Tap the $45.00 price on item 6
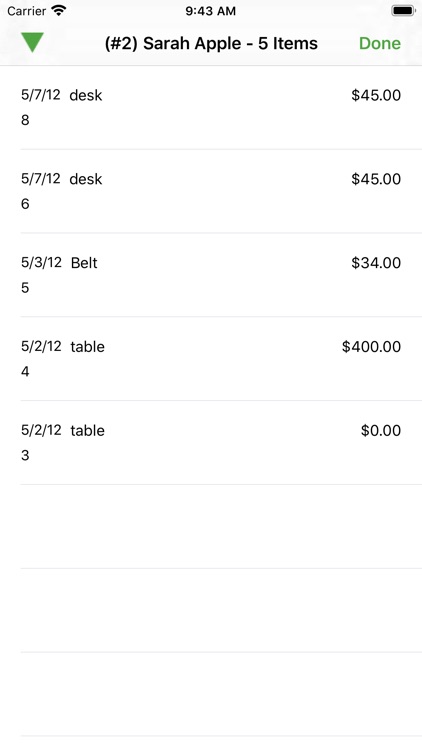Screen dimensions: 422x750 376,179
